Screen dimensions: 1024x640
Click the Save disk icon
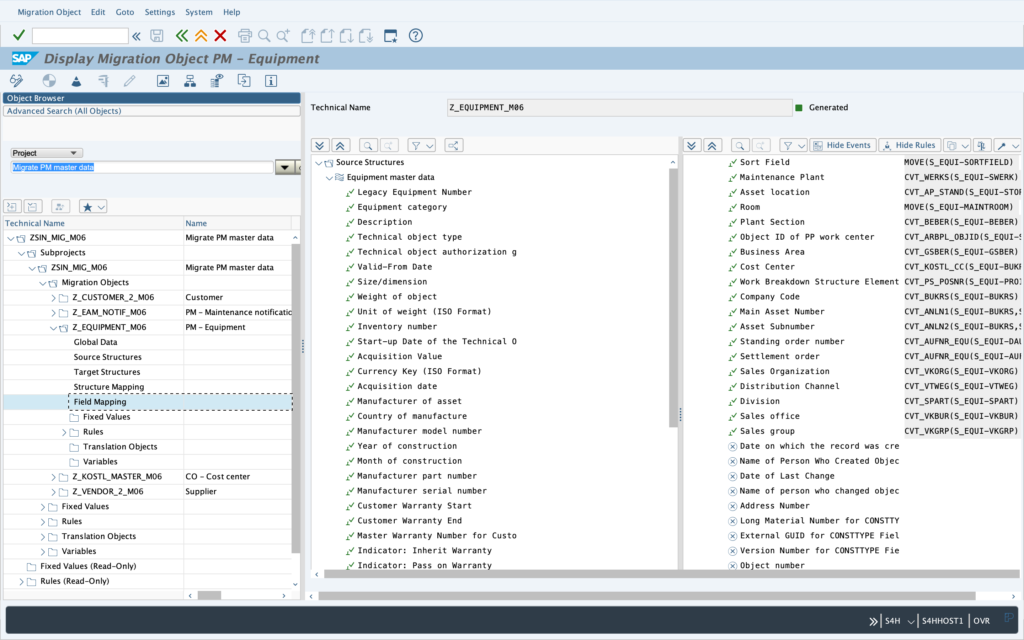157,36
